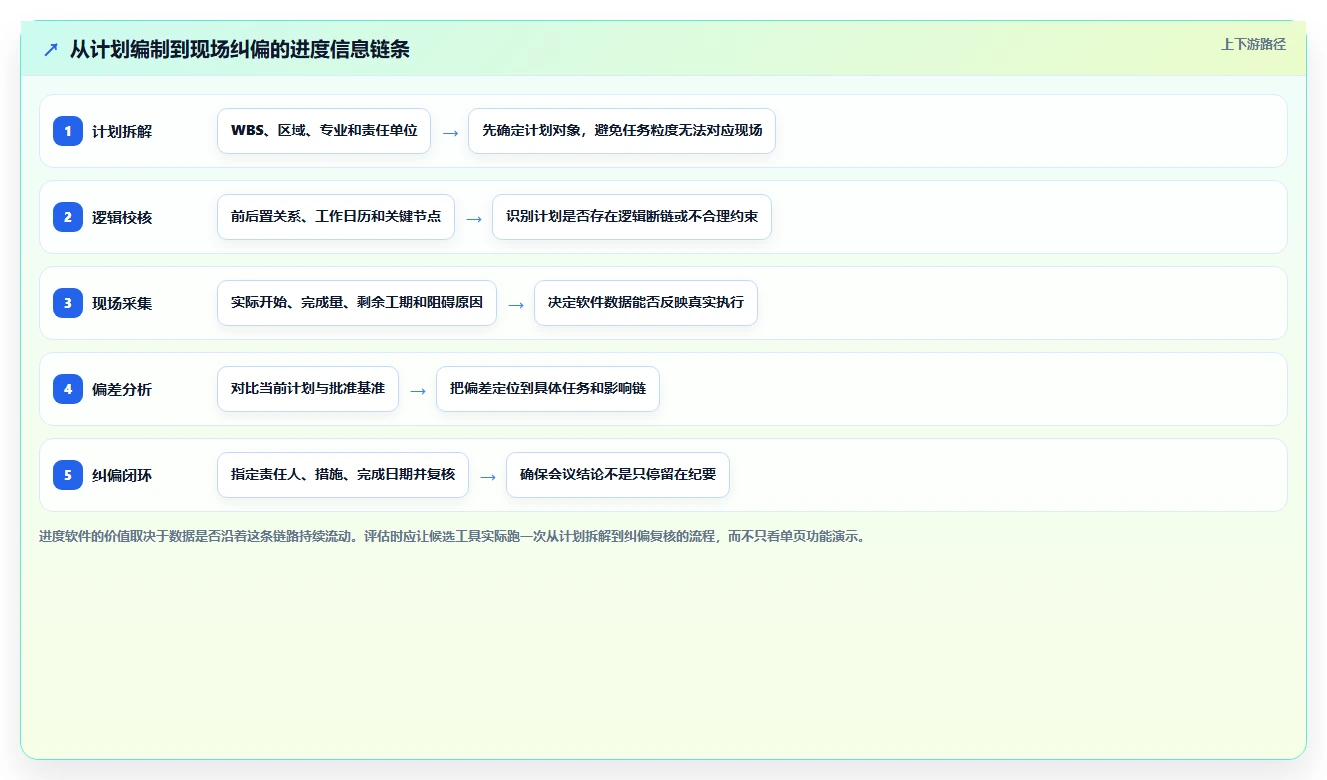Click the 先确定计划对象 result chip
The height and width of the screenshot is (780, 1327).
(622, 131)
